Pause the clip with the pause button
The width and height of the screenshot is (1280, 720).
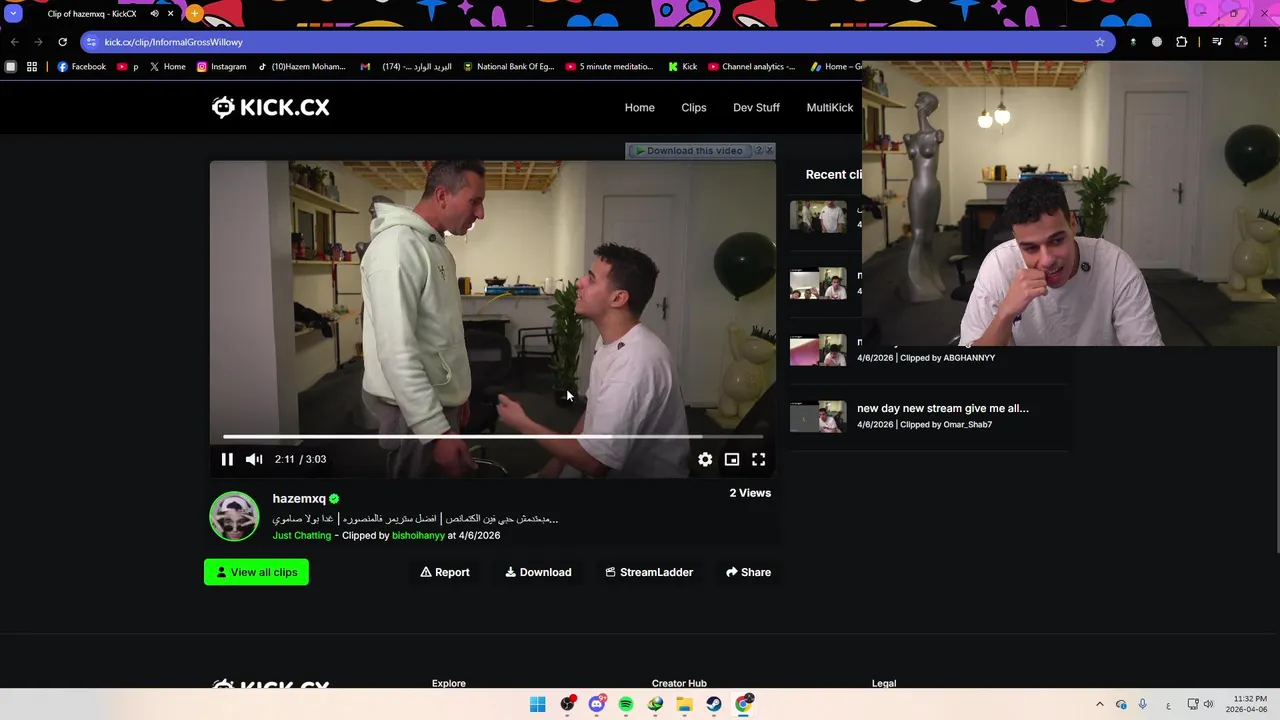click(x=227, y=459)
